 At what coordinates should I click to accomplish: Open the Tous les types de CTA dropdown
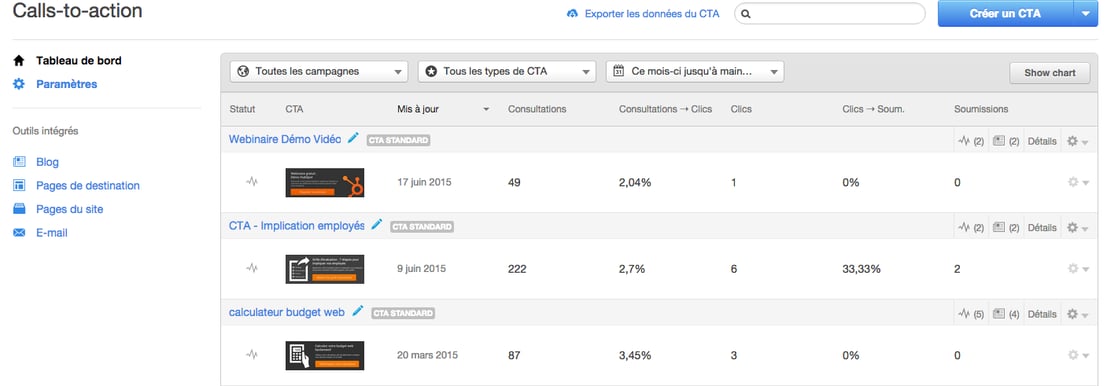[x=507, y=71]
